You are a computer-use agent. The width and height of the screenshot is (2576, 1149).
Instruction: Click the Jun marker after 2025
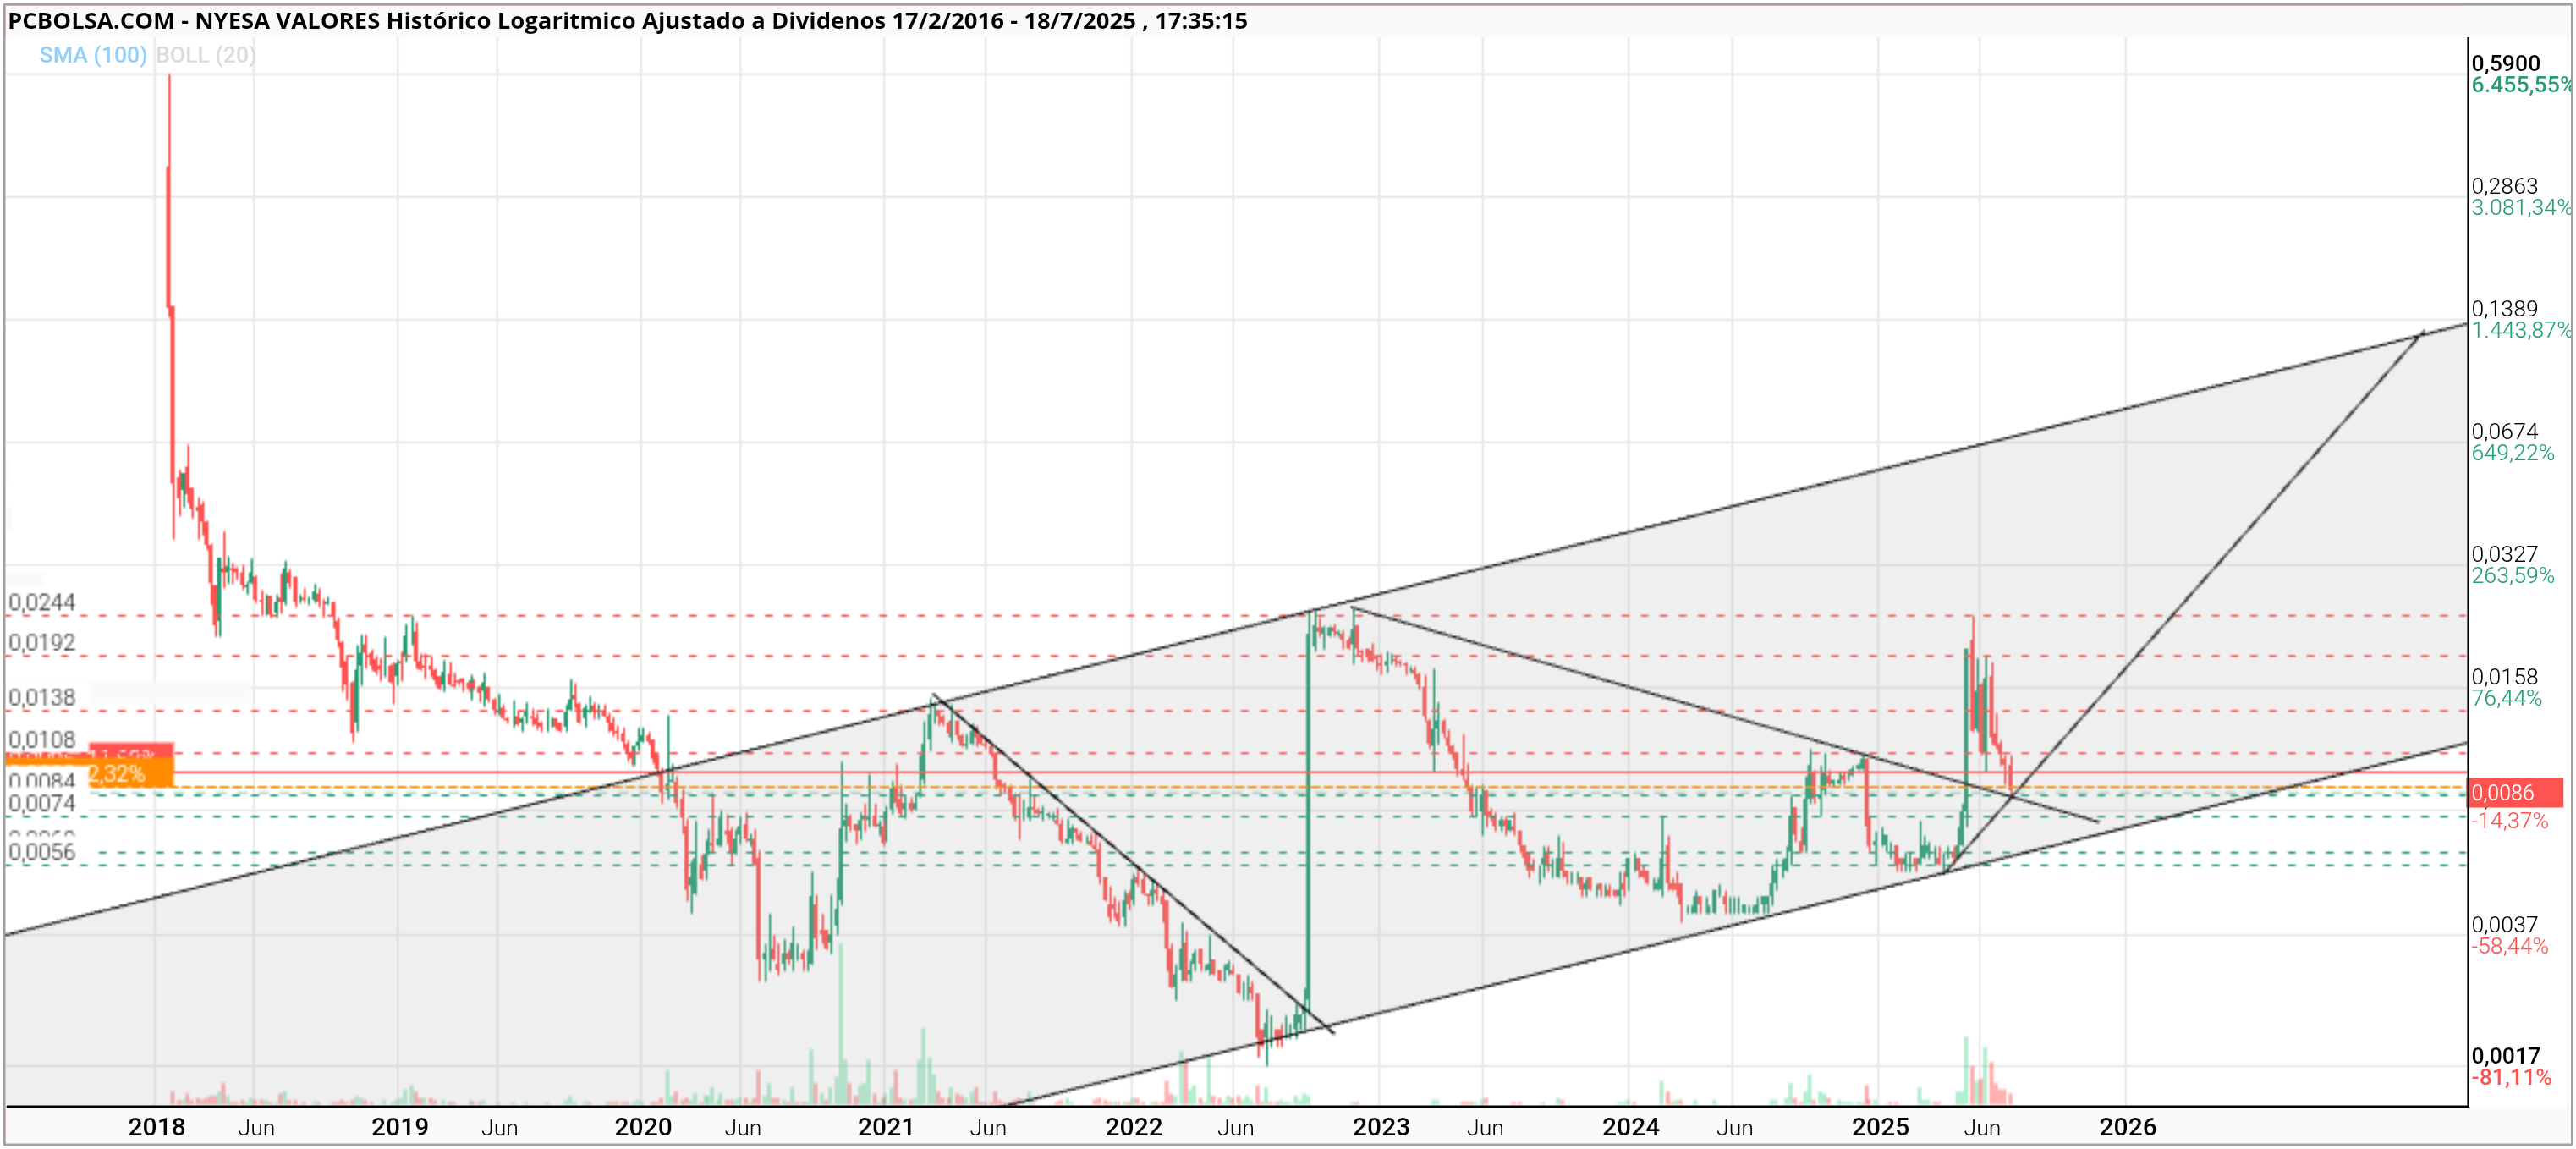tap(1982, 1128)
